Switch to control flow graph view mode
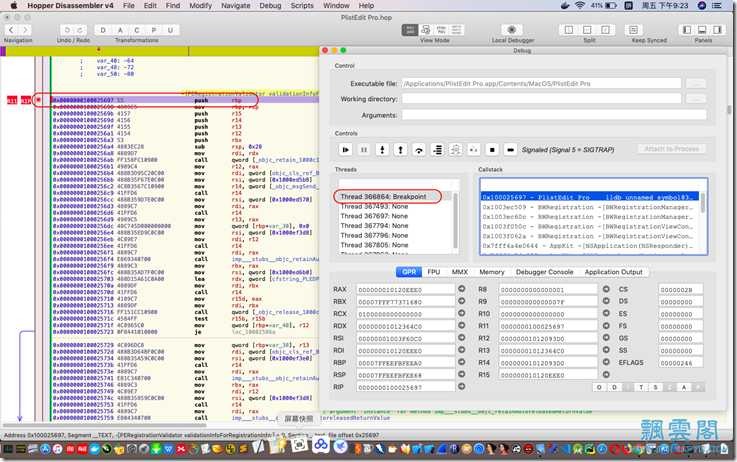Viewport: 737px width, 462px height. click(x=425, y=30)
